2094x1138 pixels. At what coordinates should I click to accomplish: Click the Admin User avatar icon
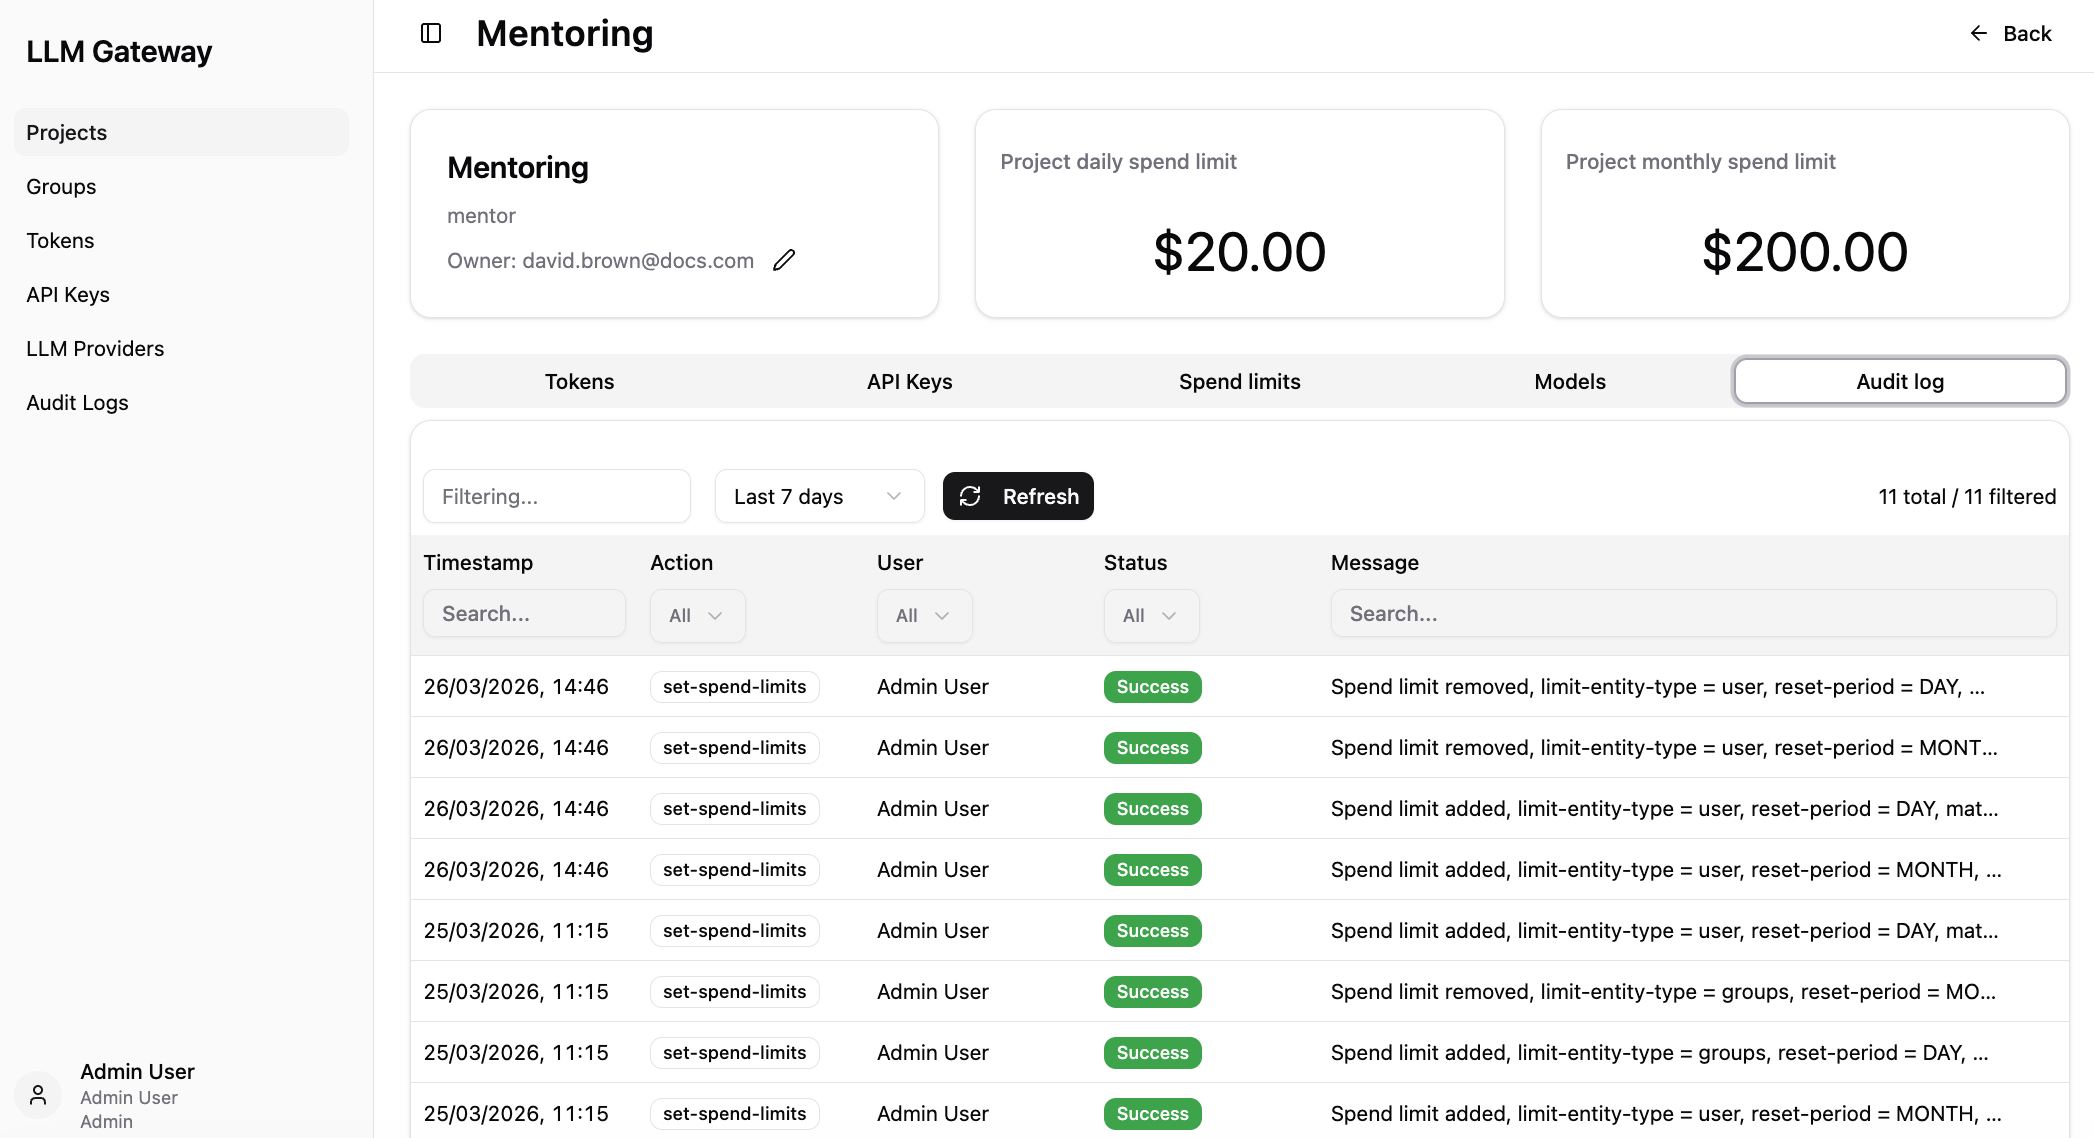tap(38, 1095)
